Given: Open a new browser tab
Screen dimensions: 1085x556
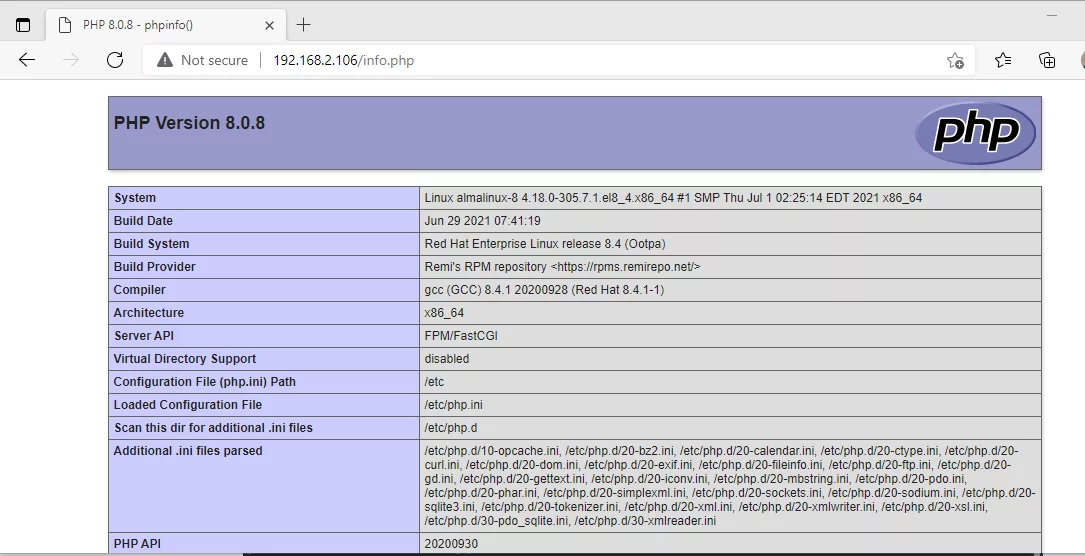Looking at the screenshot, I should coord(303,25).
